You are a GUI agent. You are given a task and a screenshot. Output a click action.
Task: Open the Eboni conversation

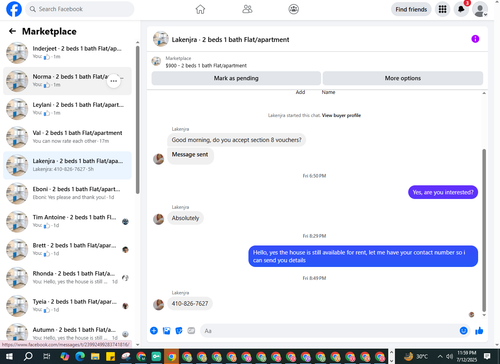click(x=67, y=193)
